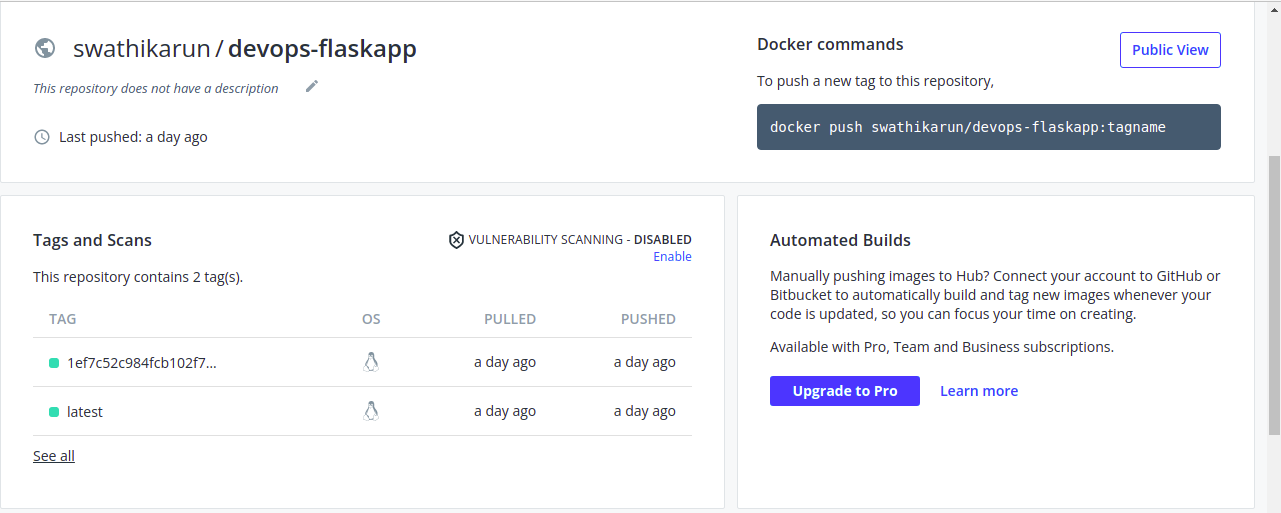Image resolution: width=1281 pixels, height=513 pixels.
Task: Click the docker push command box
Action: click(x=989, y=127)
